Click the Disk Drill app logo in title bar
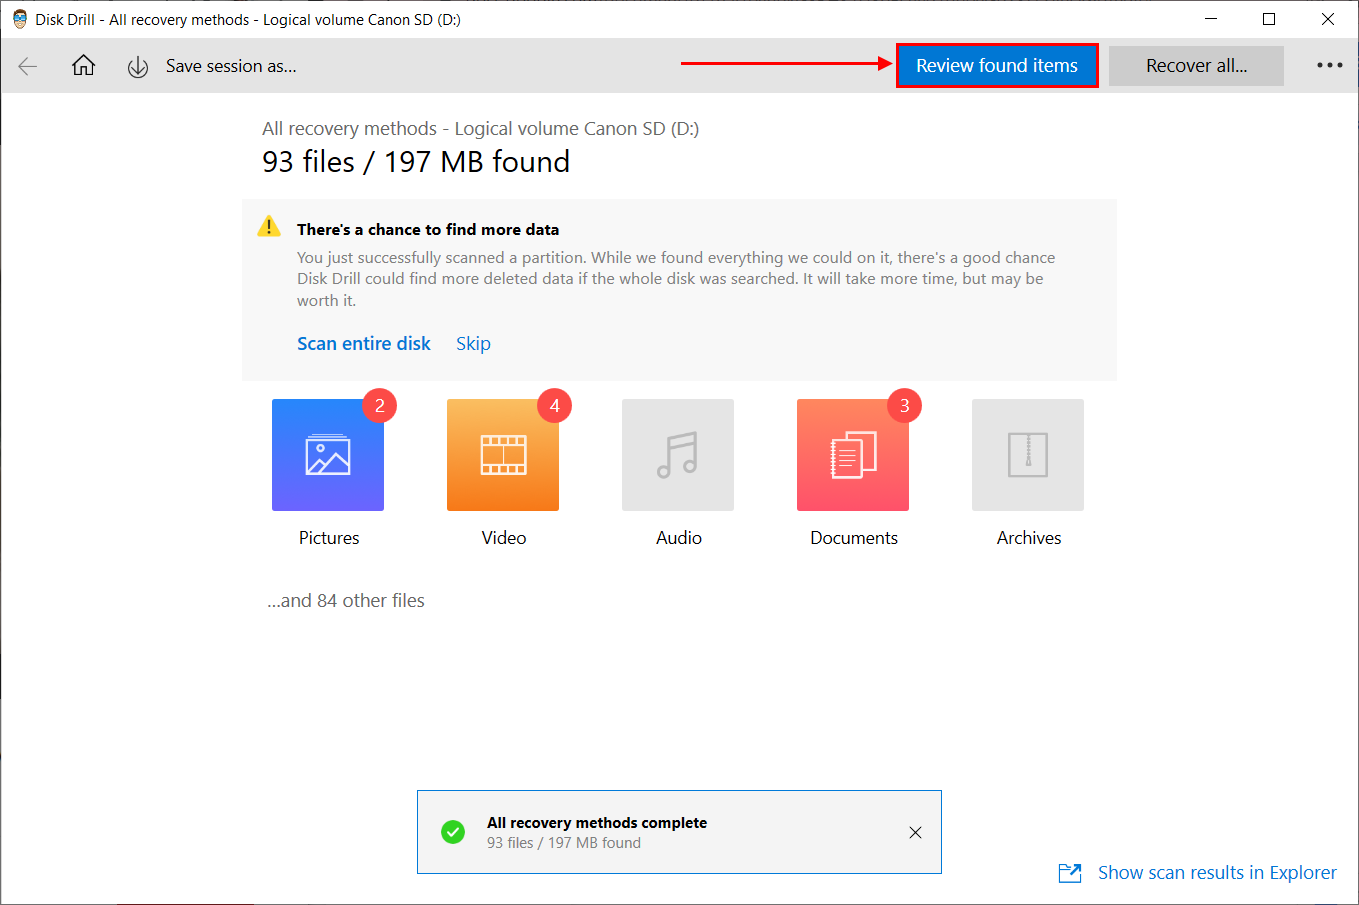The image size is (1359, 905). [x=20, y=19]
